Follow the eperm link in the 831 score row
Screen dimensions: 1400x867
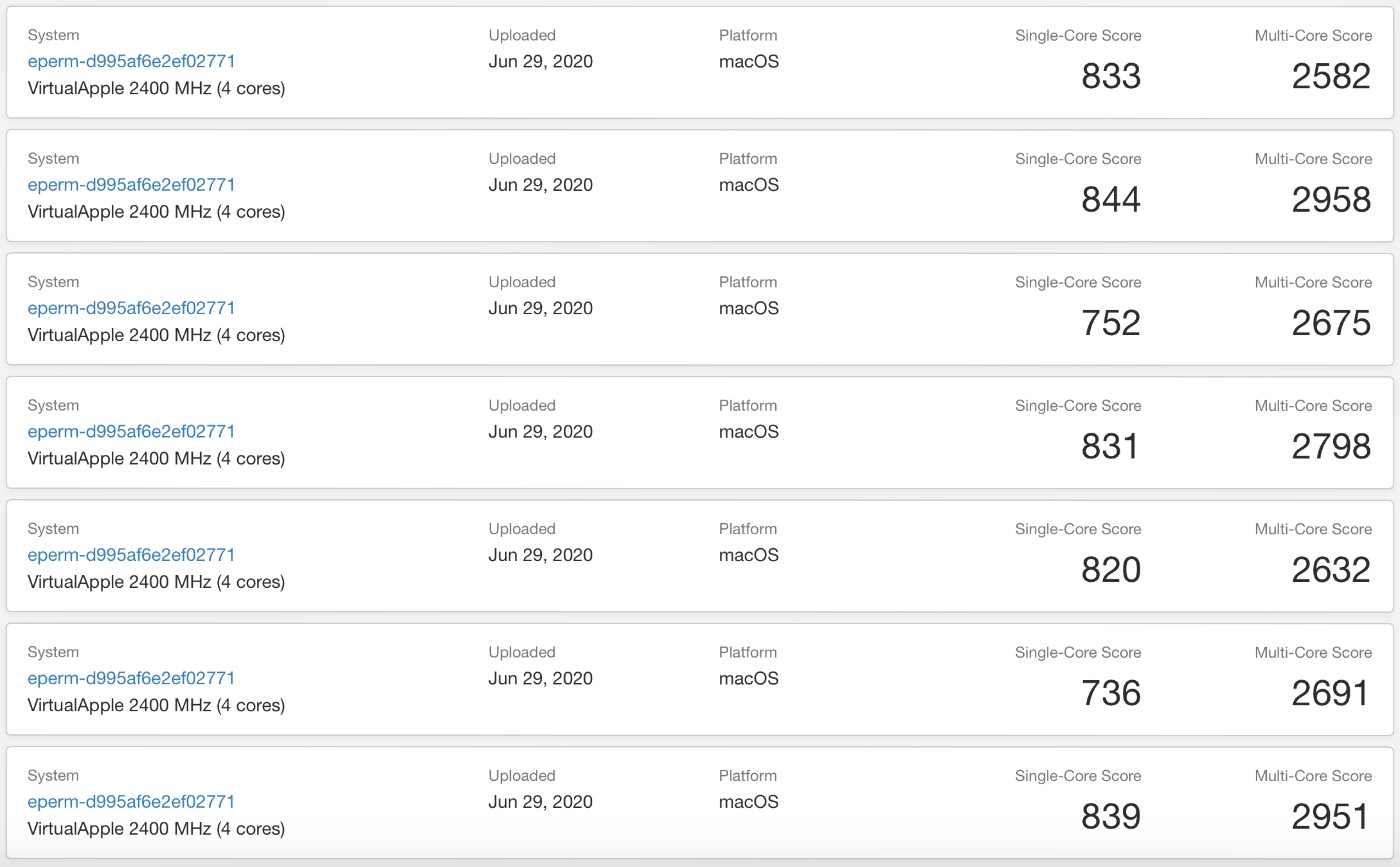(131, 431)
